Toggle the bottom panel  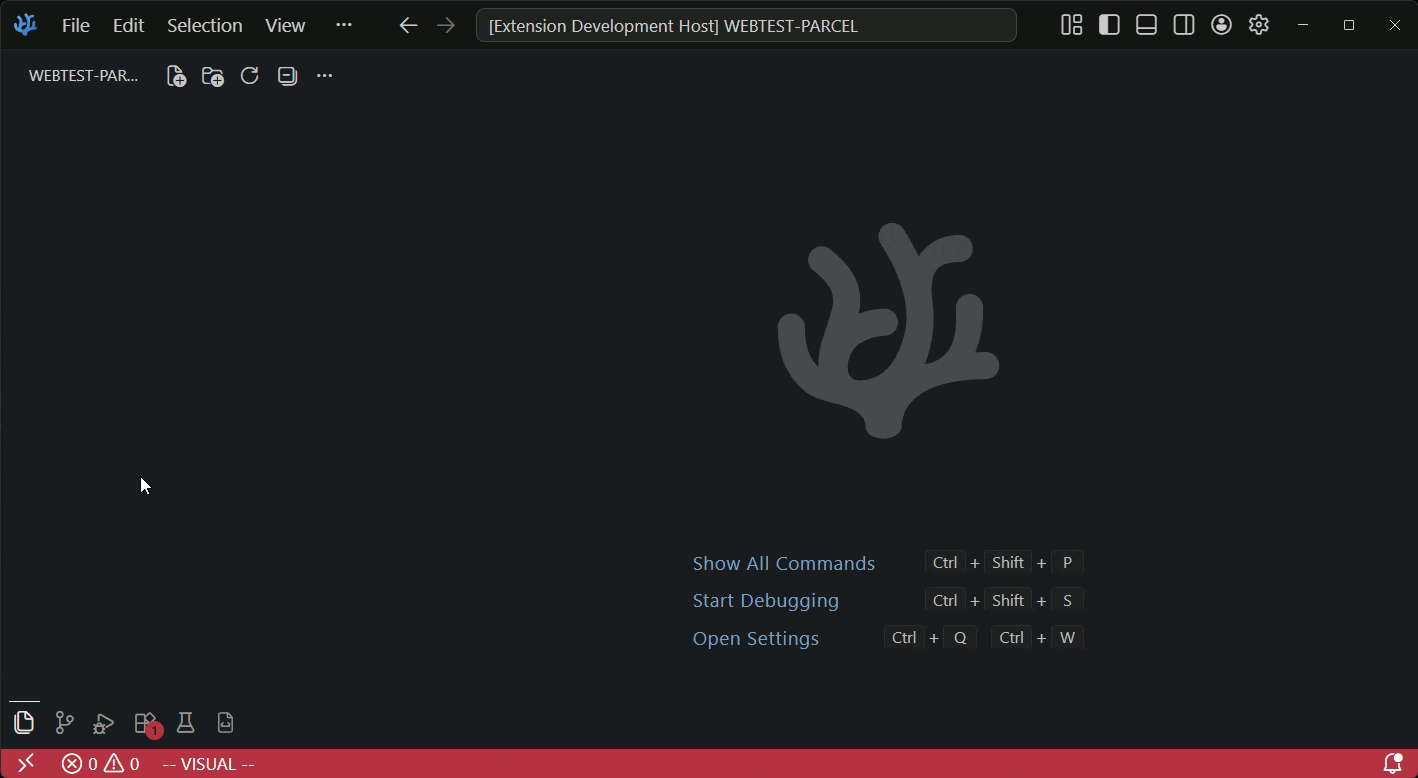pyautogui.click(x=1146, y=25)
